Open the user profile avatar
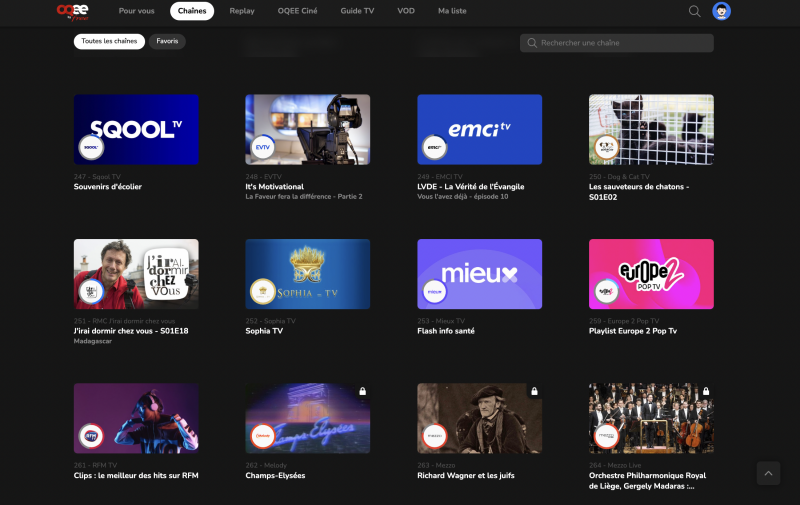 721,11
